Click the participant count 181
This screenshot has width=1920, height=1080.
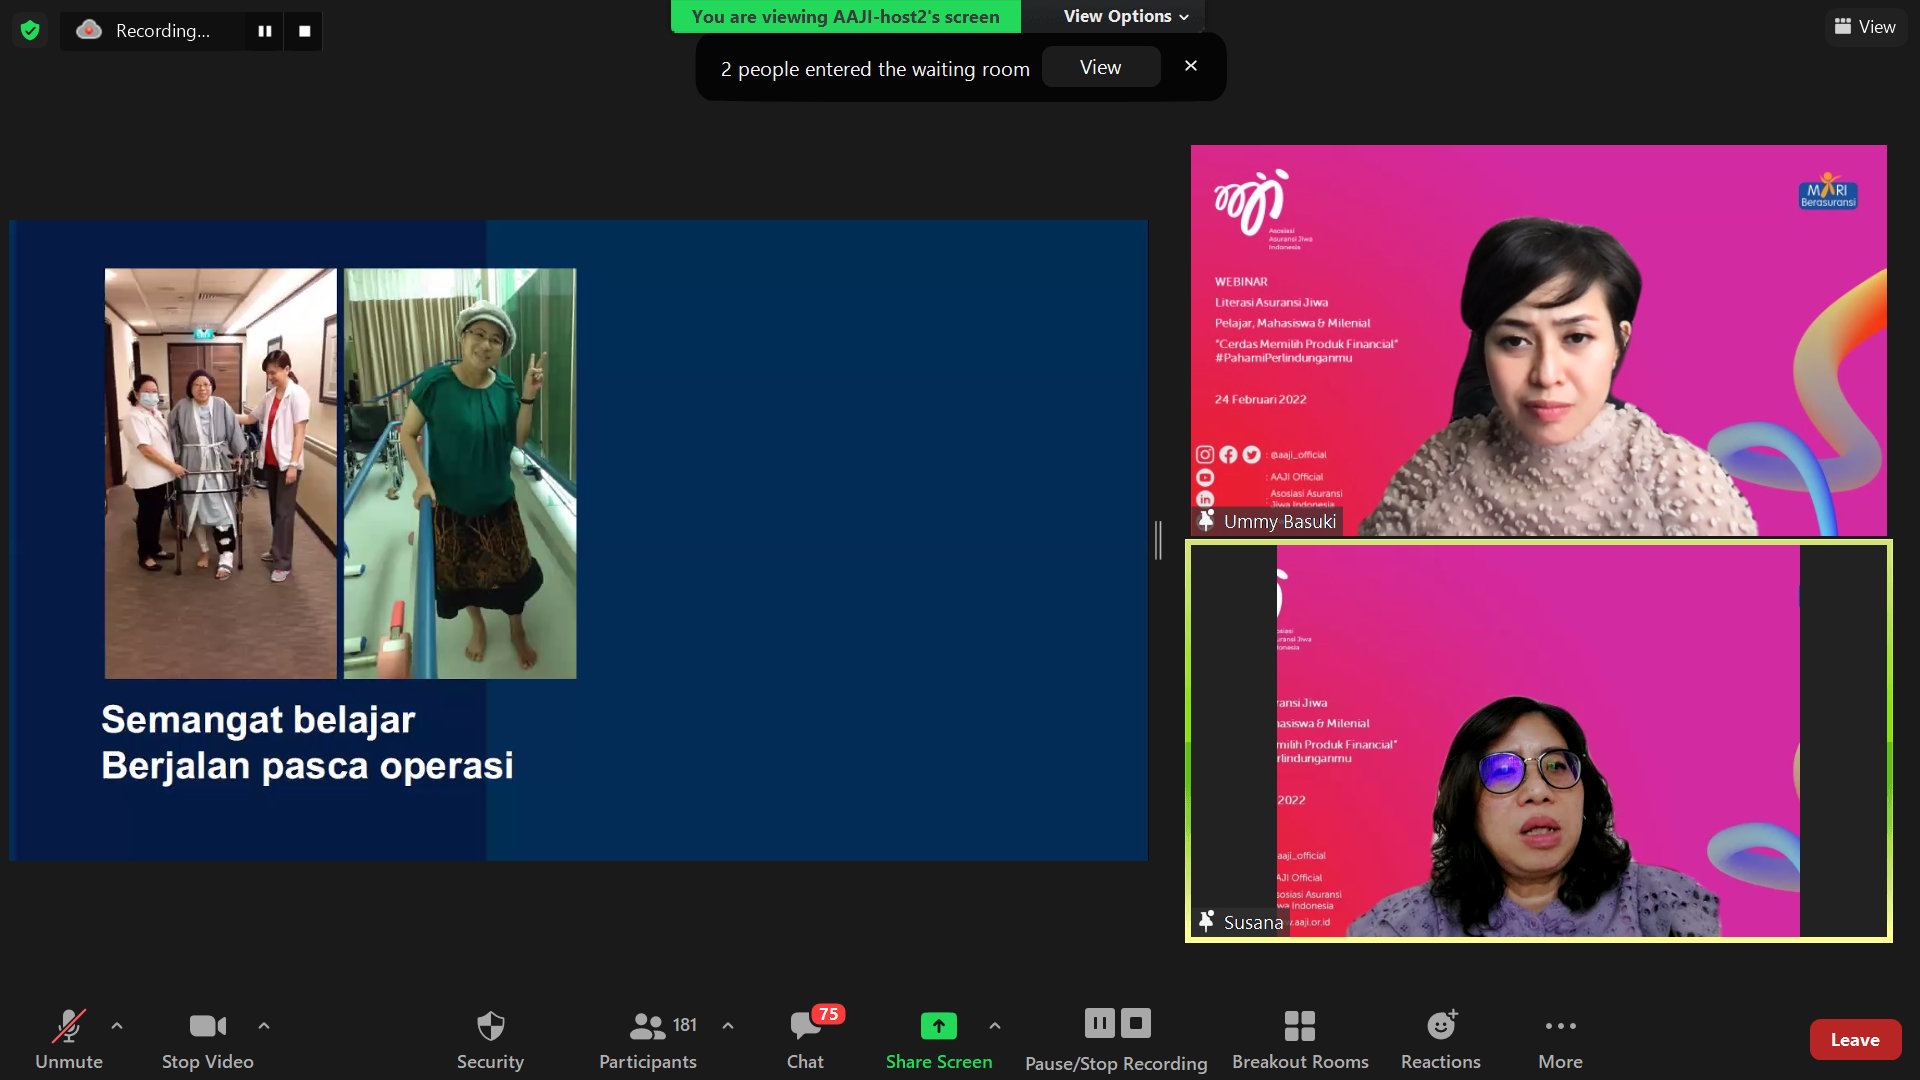[x=685, y=1025]
